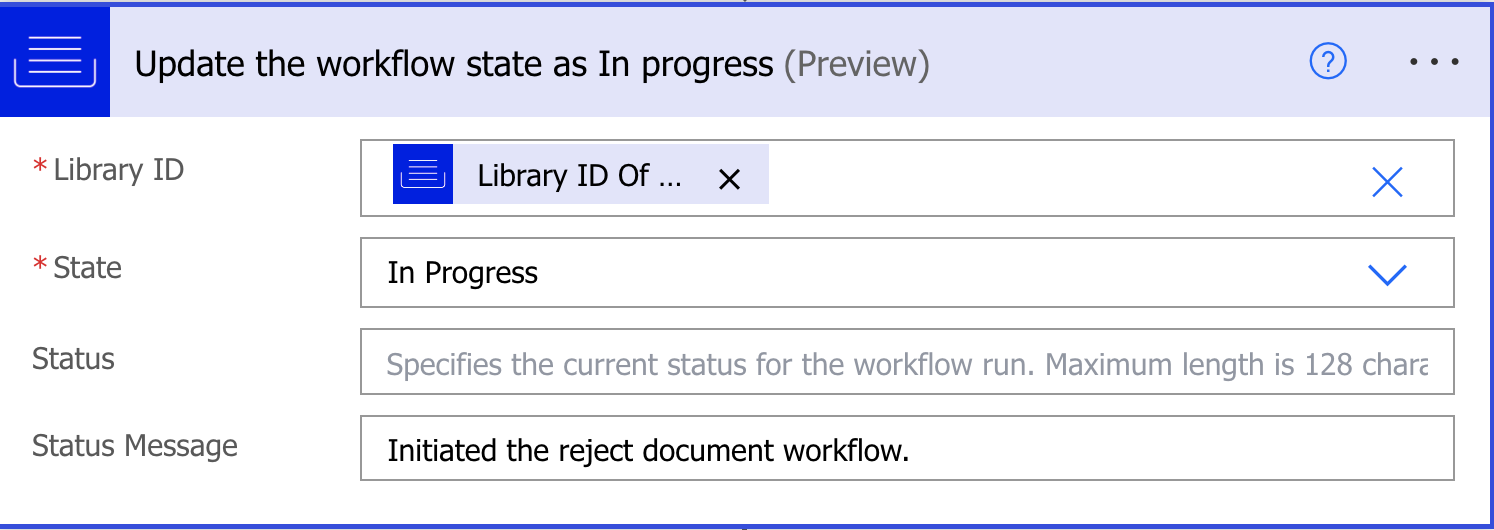Clear the Library ID field with the blue X
The height and width of the screenshot is (530, 1494).
point(1387,181)
